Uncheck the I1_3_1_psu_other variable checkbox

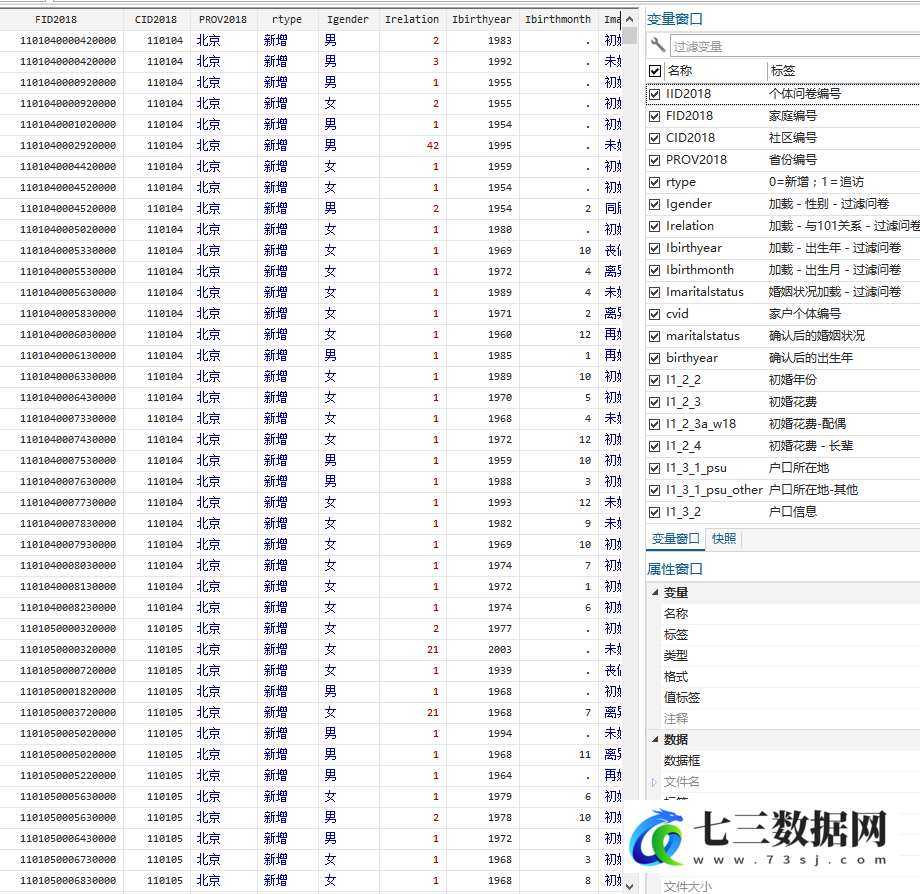tap(655, 490)
